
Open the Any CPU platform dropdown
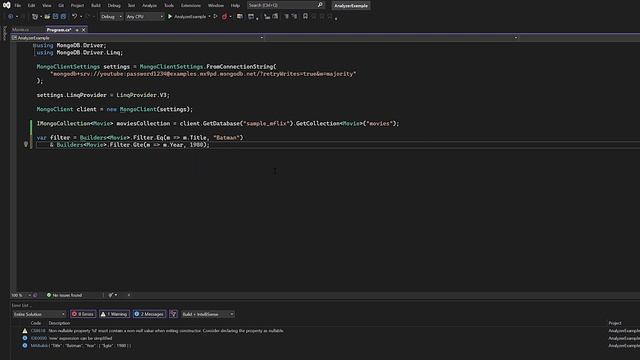(144, 17)
